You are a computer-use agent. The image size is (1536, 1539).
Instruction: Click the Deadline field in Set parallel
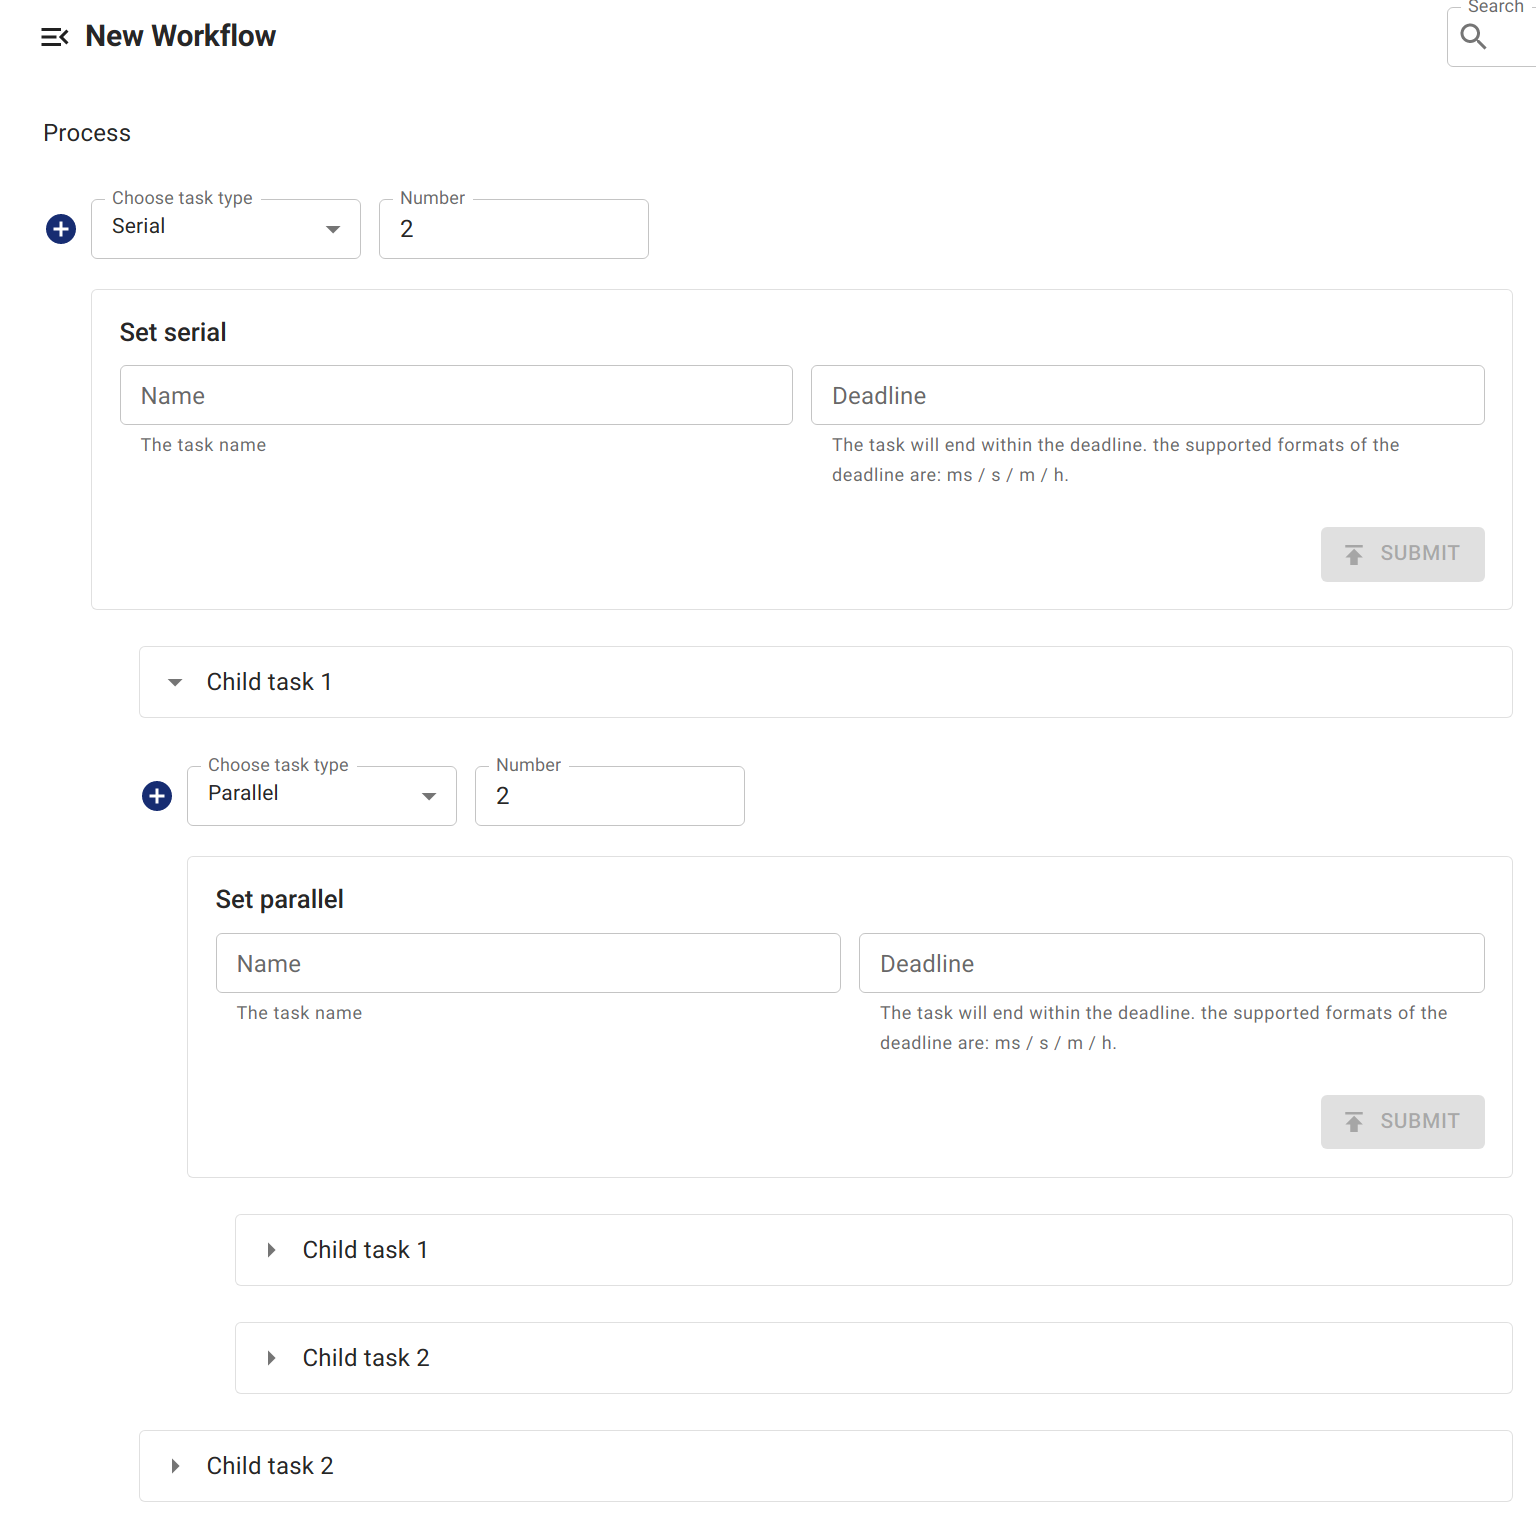pyautogui.click(x=1170, y=963)
